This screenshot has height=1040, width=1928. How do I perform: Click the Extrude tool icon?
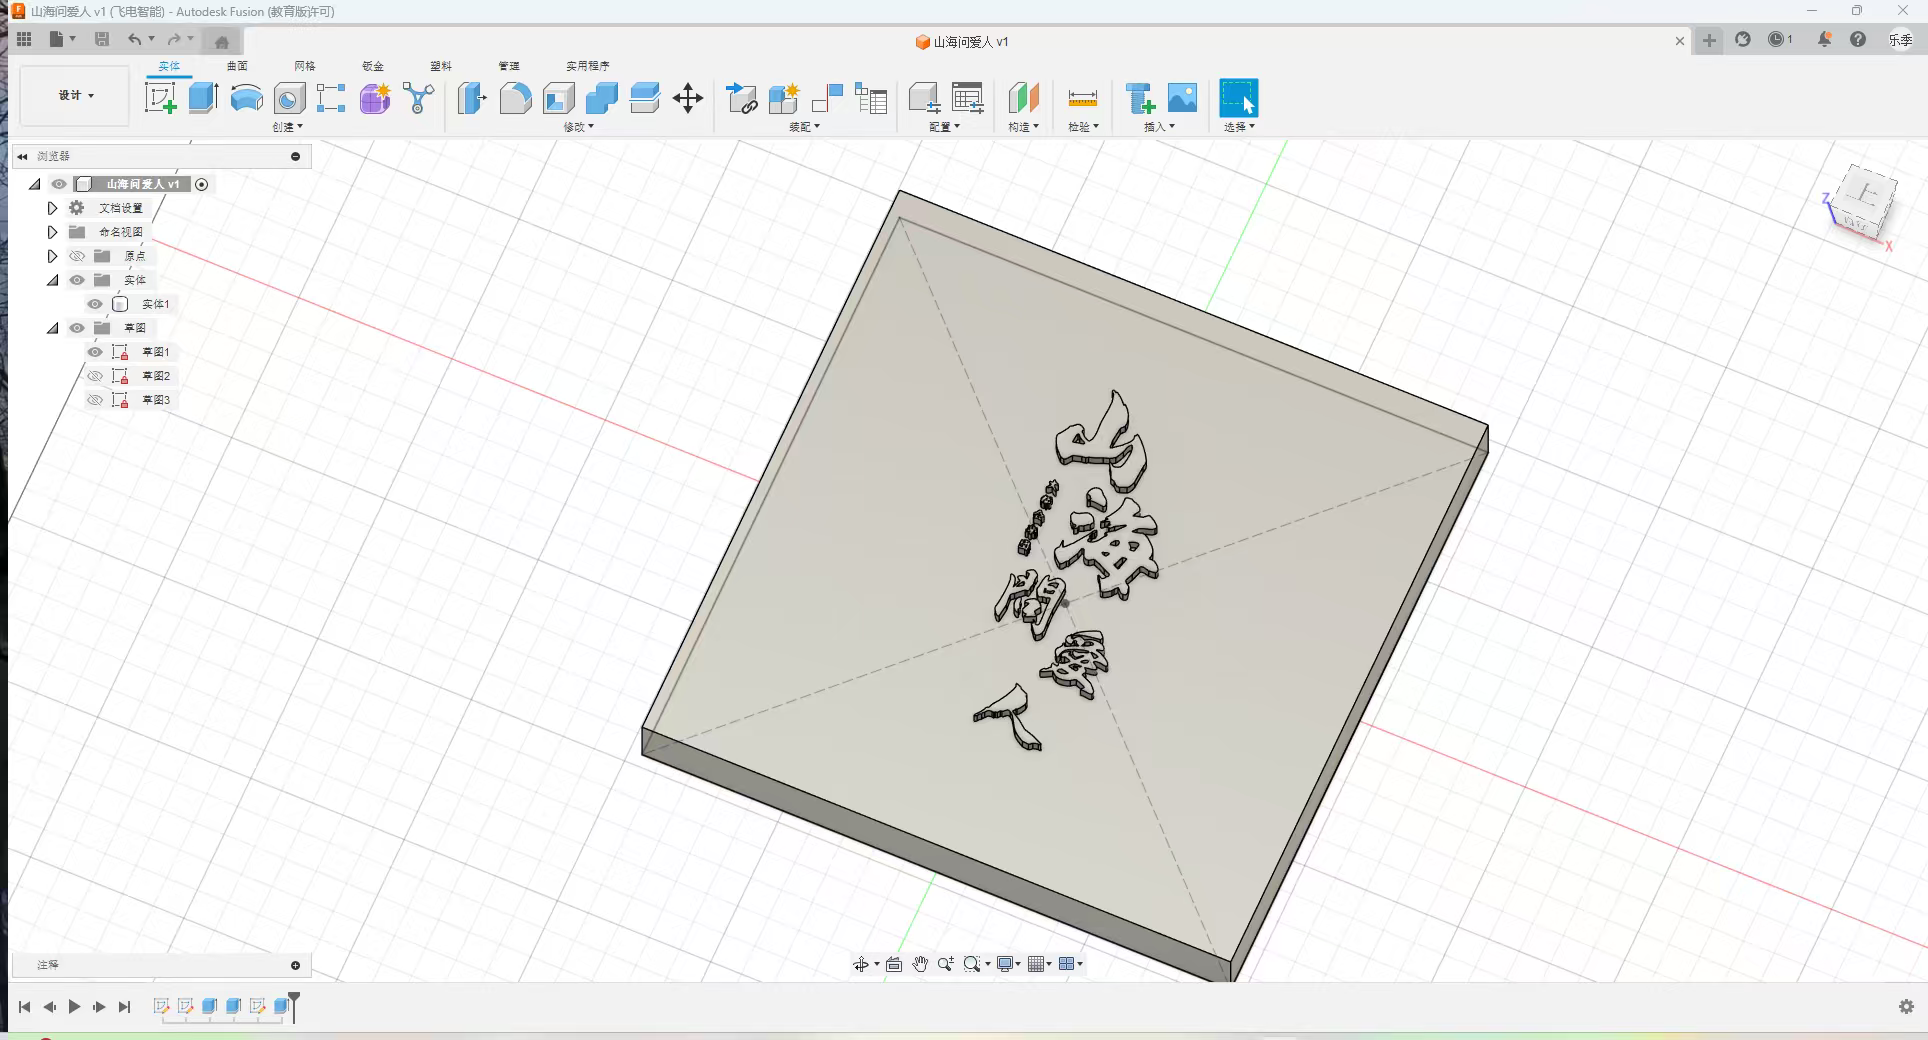[x=203, y=98]
